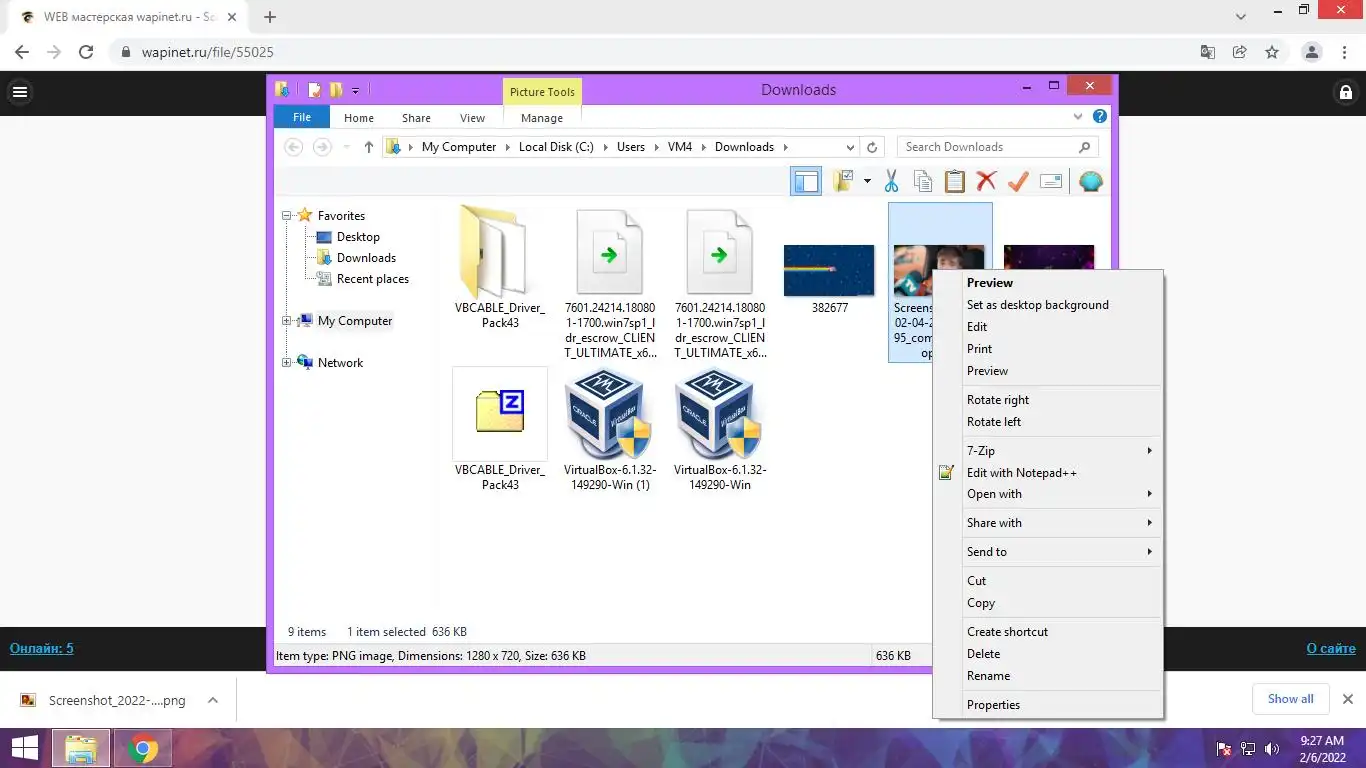Choose Rename in context menu

(1048, 676)
